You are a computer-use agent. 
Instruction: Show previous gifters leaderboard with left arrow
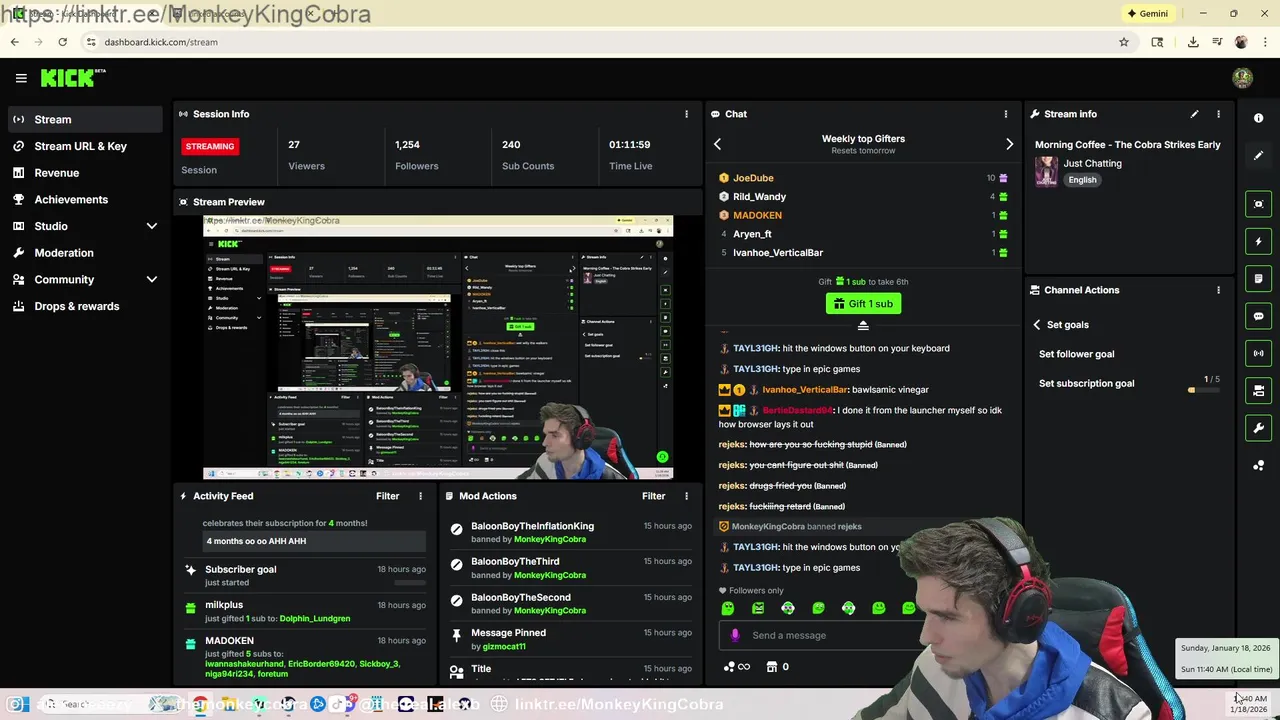(x=717, y=144)
